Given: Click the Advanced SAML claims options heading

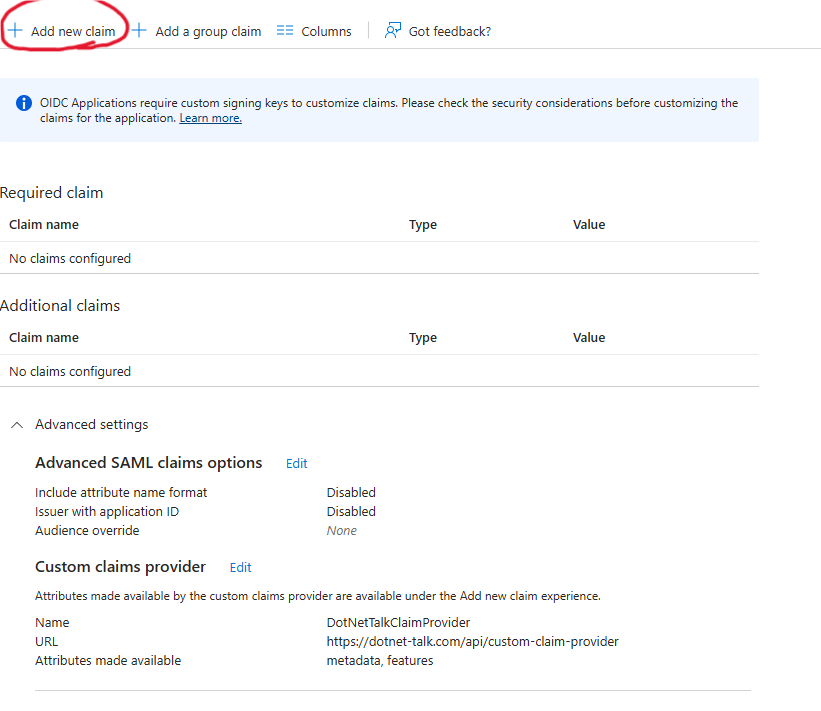Looking at the screenshot, I should [x=149, y=463].
